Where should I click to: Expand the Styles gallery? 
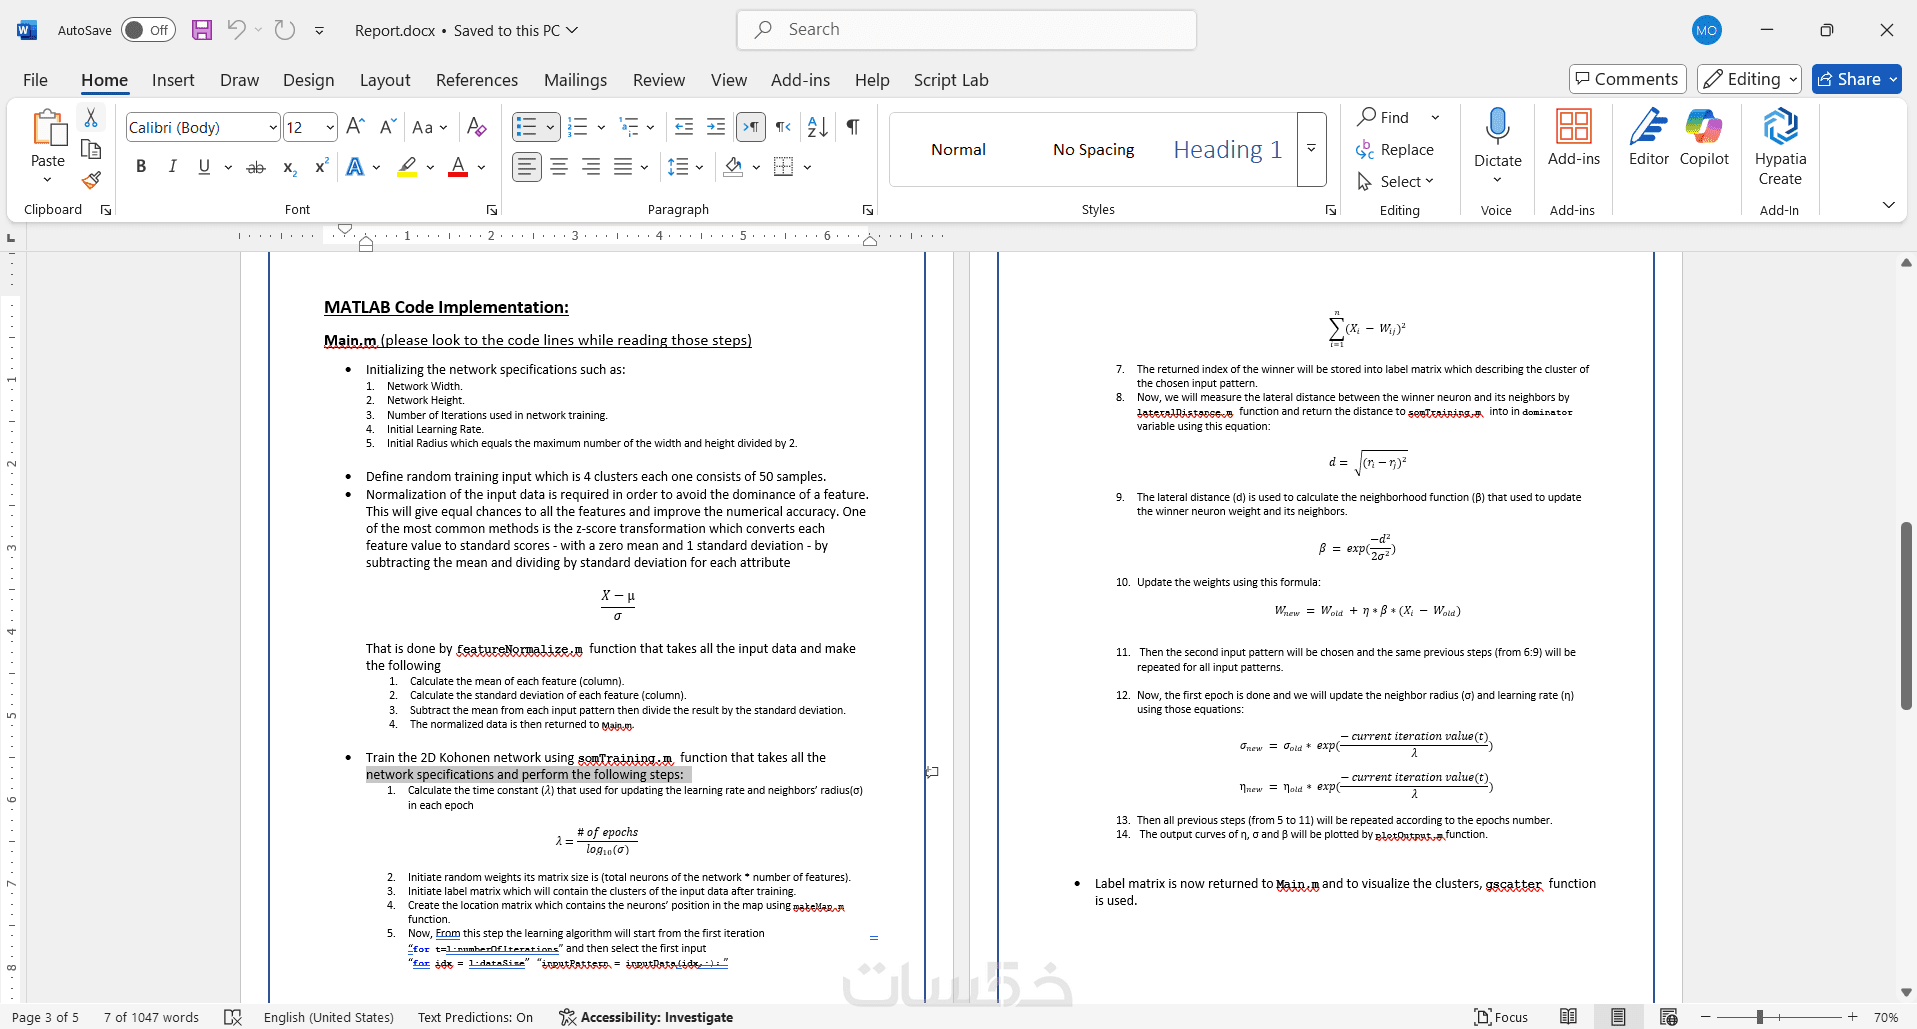(x=1311, y=149)
